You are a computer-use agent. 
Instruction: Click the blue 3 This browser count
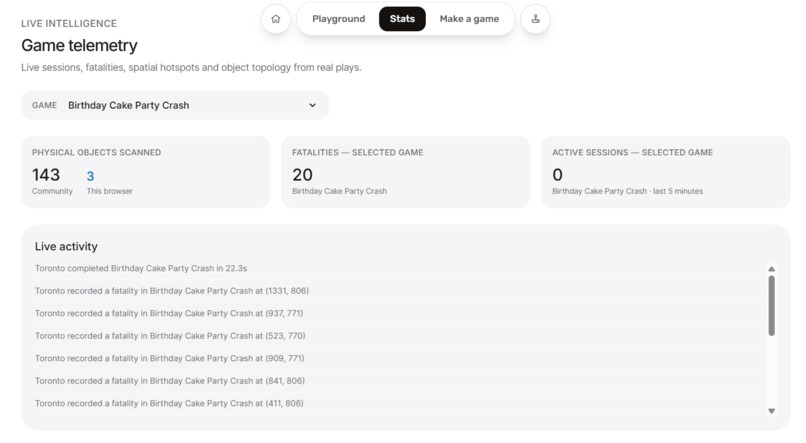[x=90, y=176]
